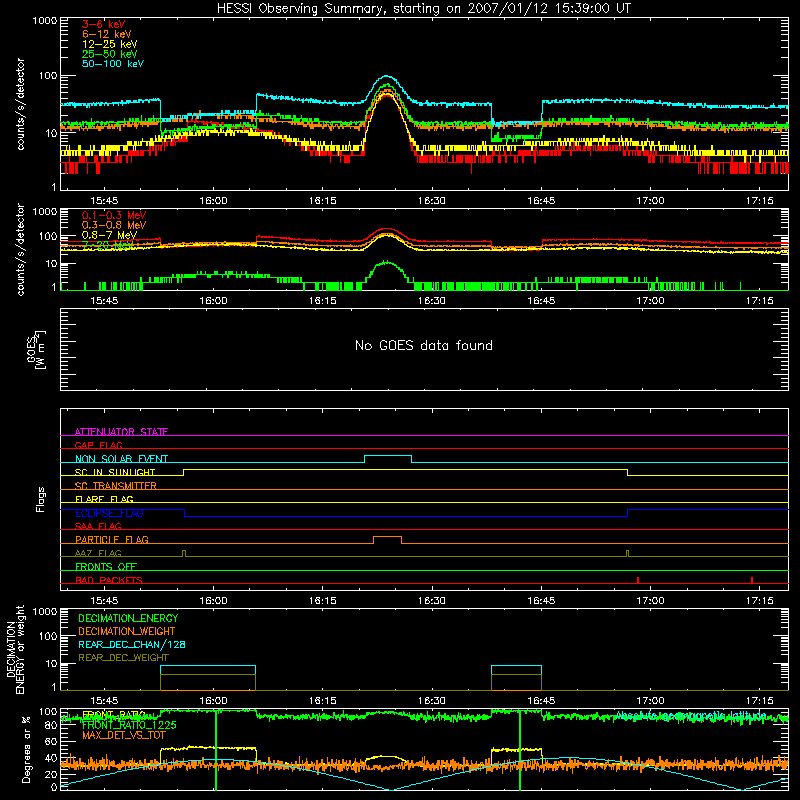Click the cyan decimation box near 16:45
The image size is (800, 800).
[x=516, y=666]
